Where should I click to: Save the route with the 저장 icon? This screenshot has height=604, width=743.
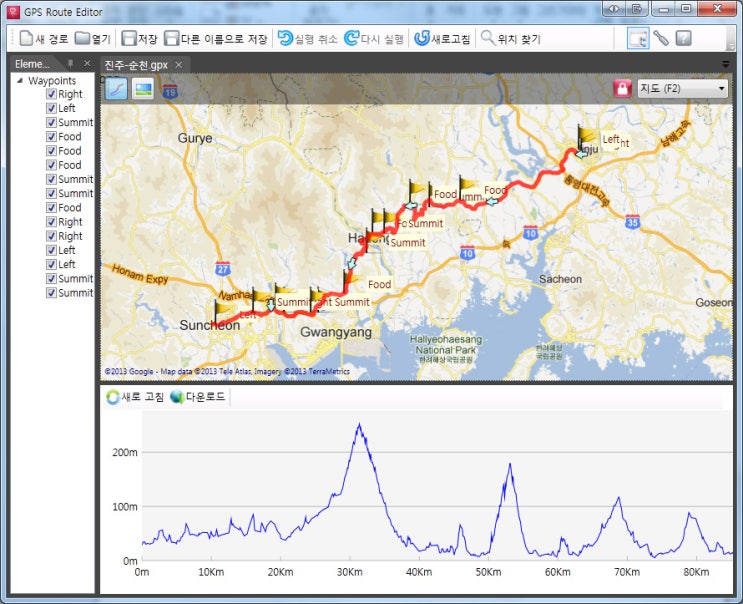pos(128,38)
